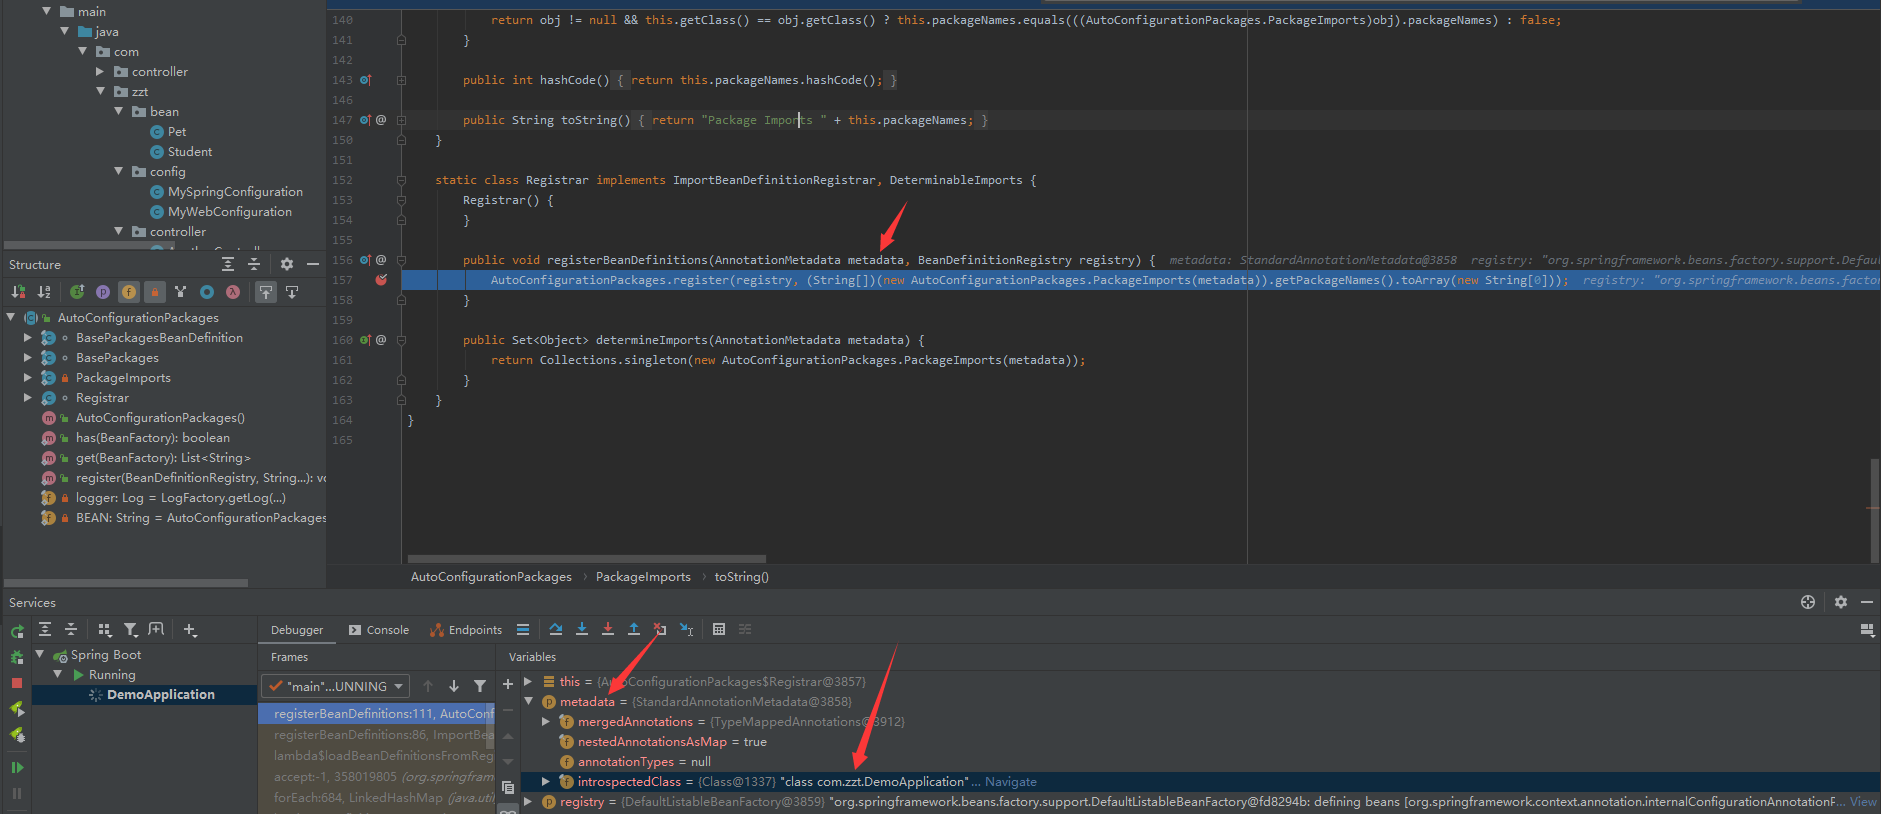
Task: Select next frame down arrow
Action: click(x=454, y=686)
